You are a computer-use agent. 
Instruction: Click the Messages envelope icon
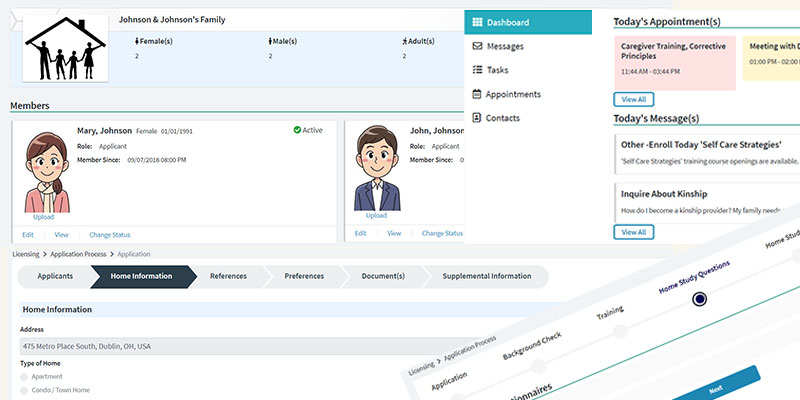coord(477,46)
